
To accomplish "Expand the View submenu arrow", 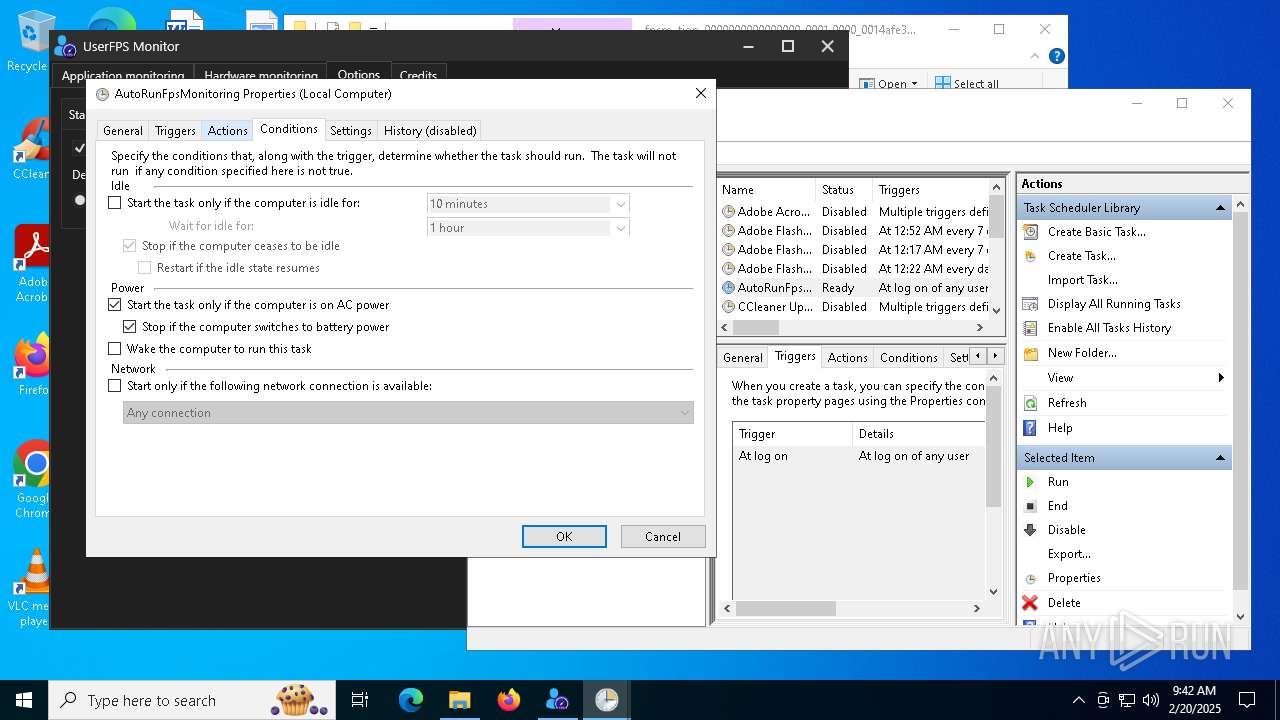I will (x=1221, y=378).
